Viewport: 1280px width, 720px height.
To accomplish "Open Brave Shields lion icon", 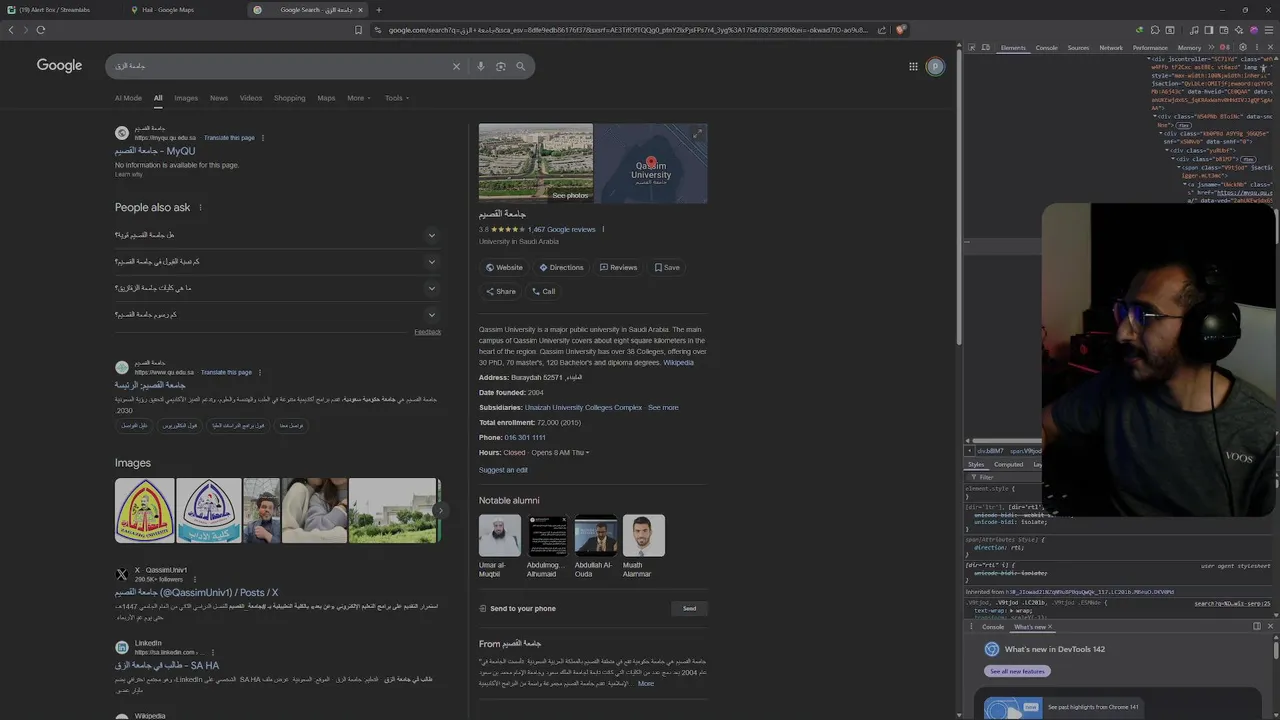I will pos(900,30).
